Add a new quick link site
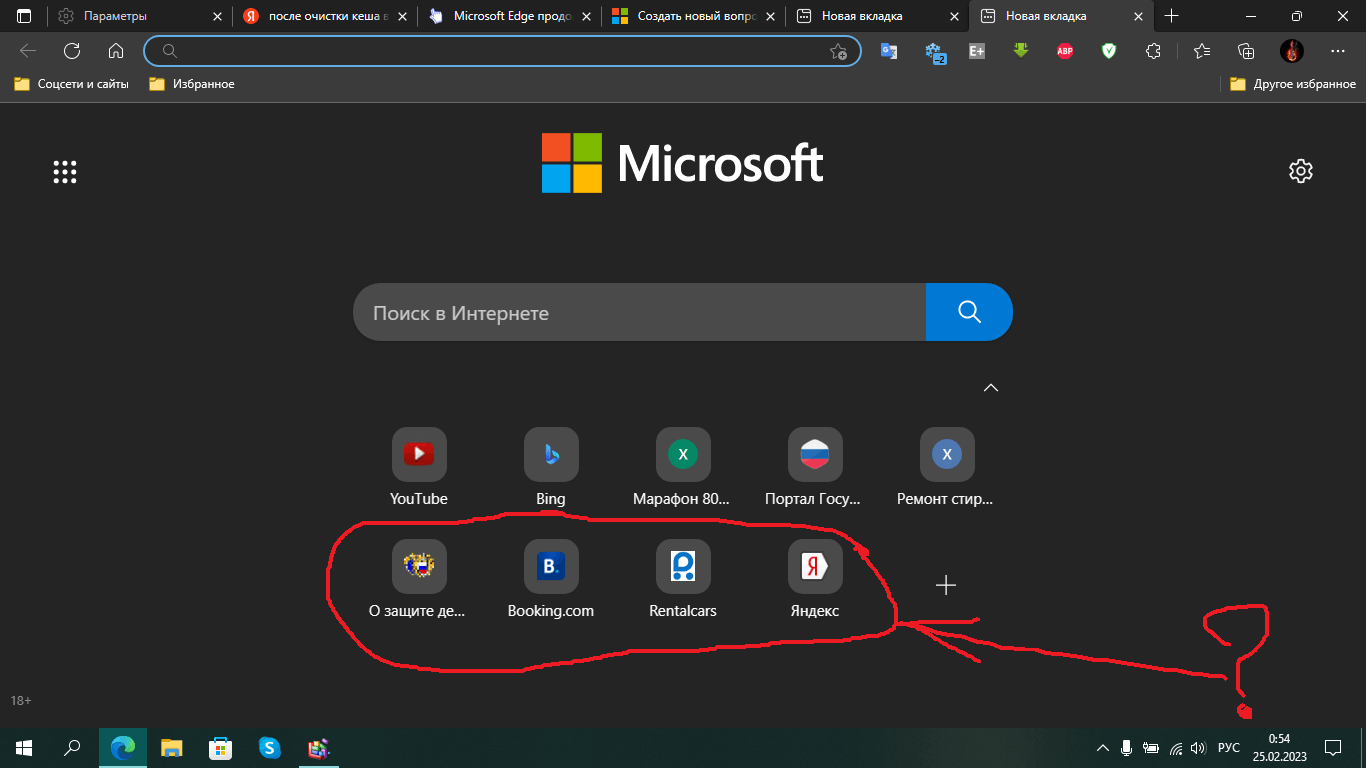Image resolution: width=1366 pixels, height=768 pixels. (x=946, y=585)
